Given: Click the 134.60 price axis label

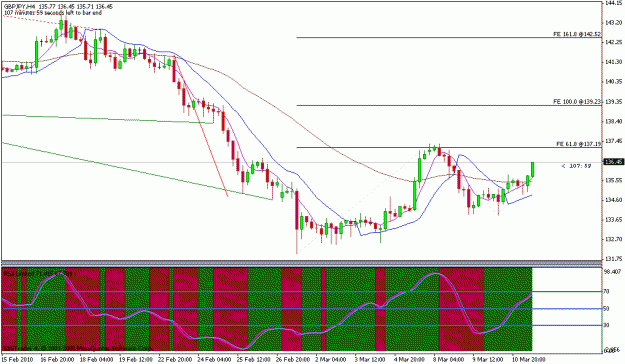Looking at the screenshot, I should click(614, 200).
